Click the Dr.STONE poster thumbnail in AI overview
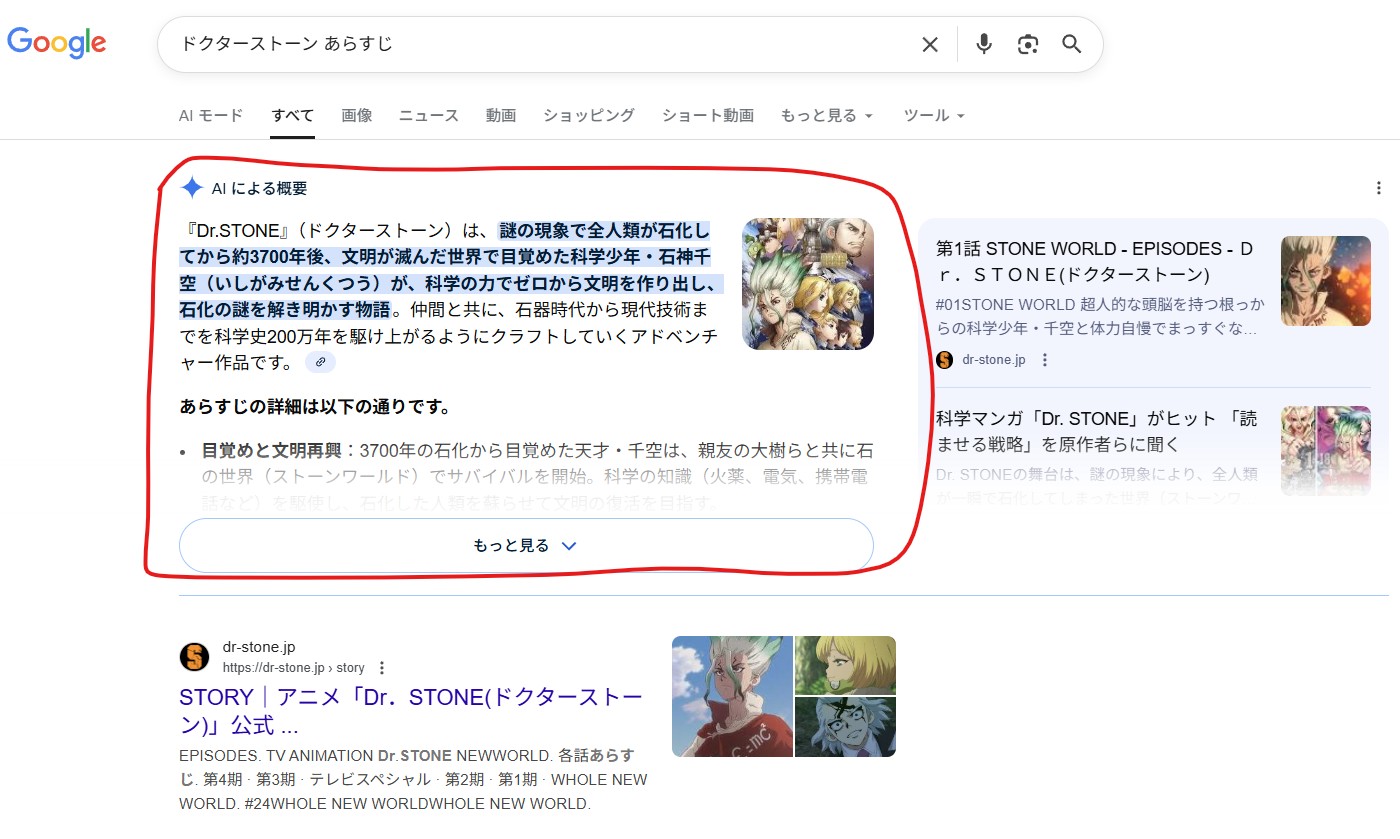 point(808,284)
